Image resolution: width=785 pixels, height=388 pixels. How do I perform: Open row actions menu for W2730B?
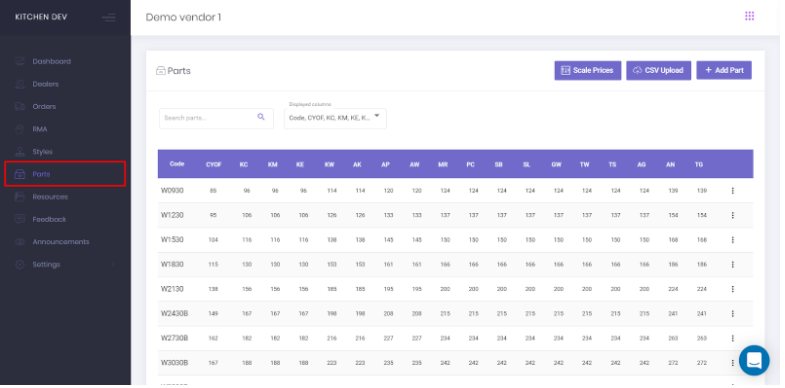(x=732, y=338)
